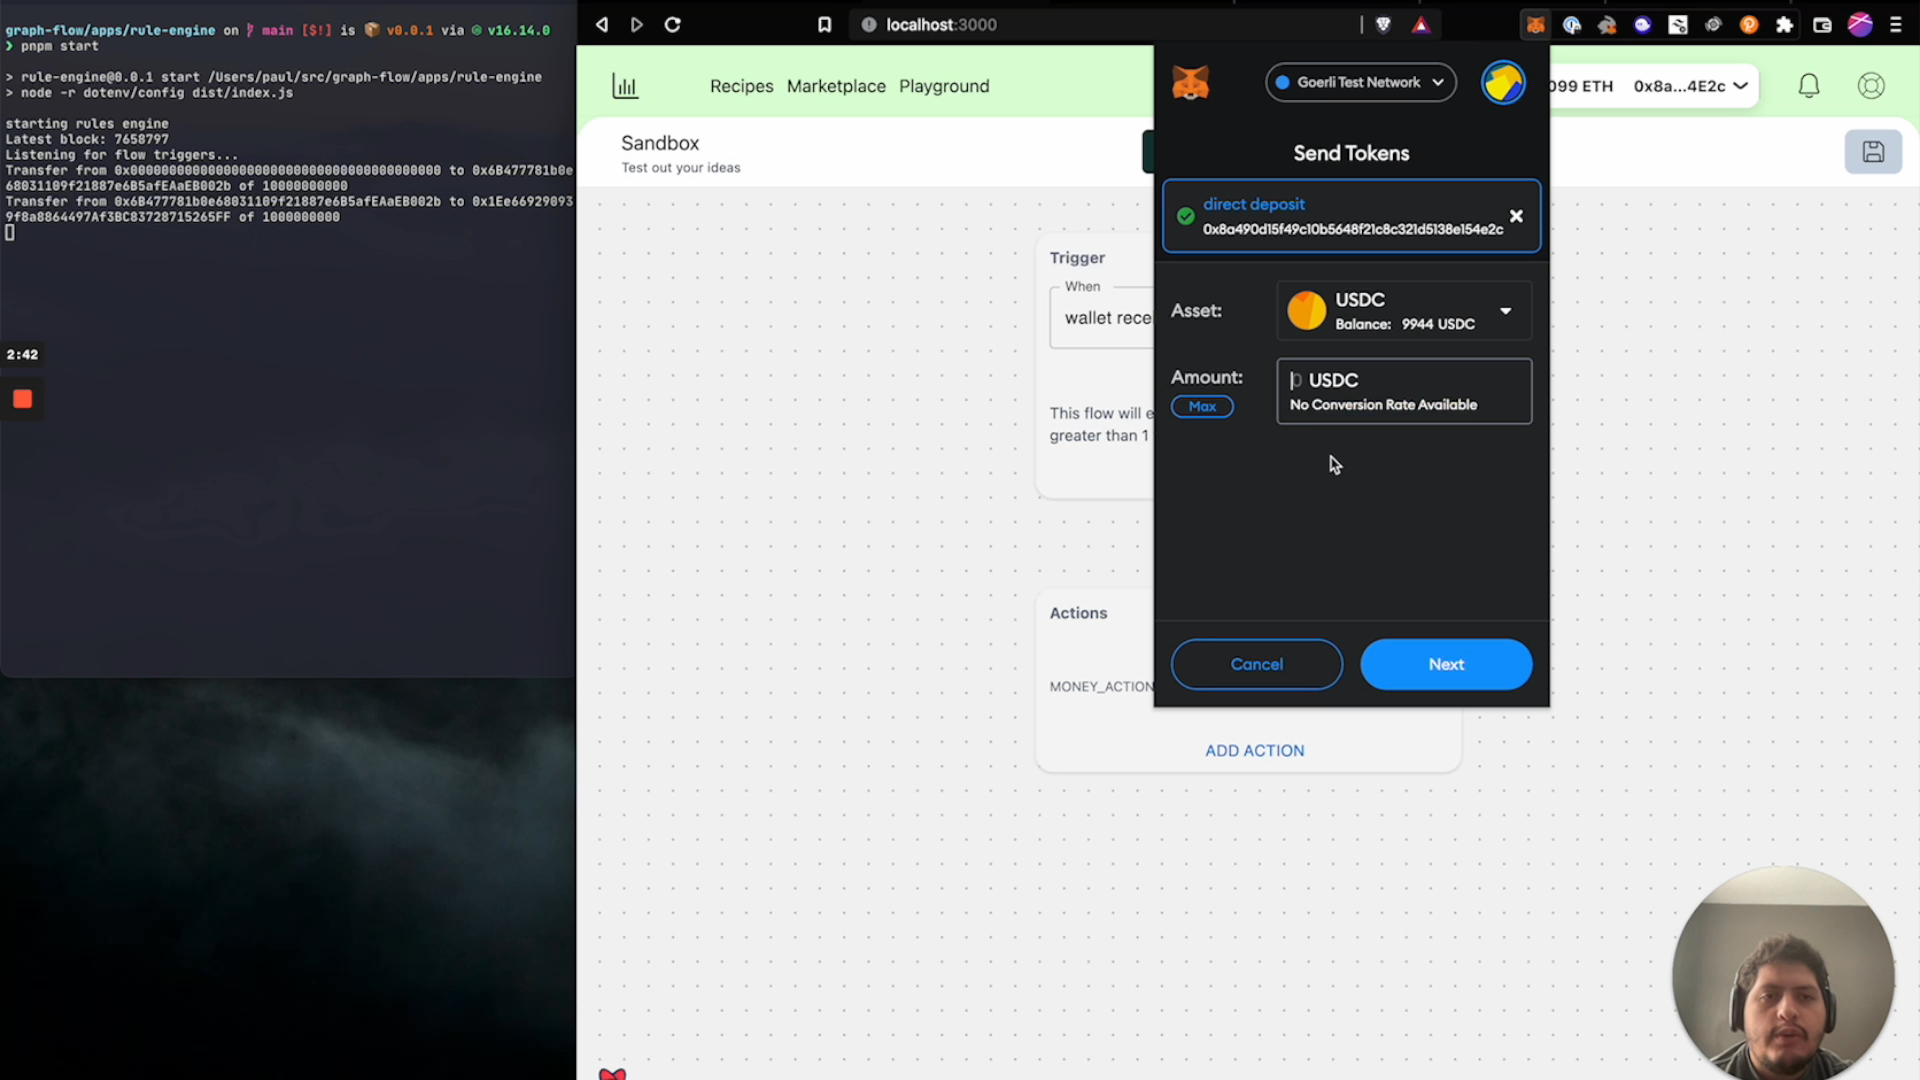Click terminal line 'Latest block: 7658797'
The height and width of the screenshot is (1080, 1920).
87,139
